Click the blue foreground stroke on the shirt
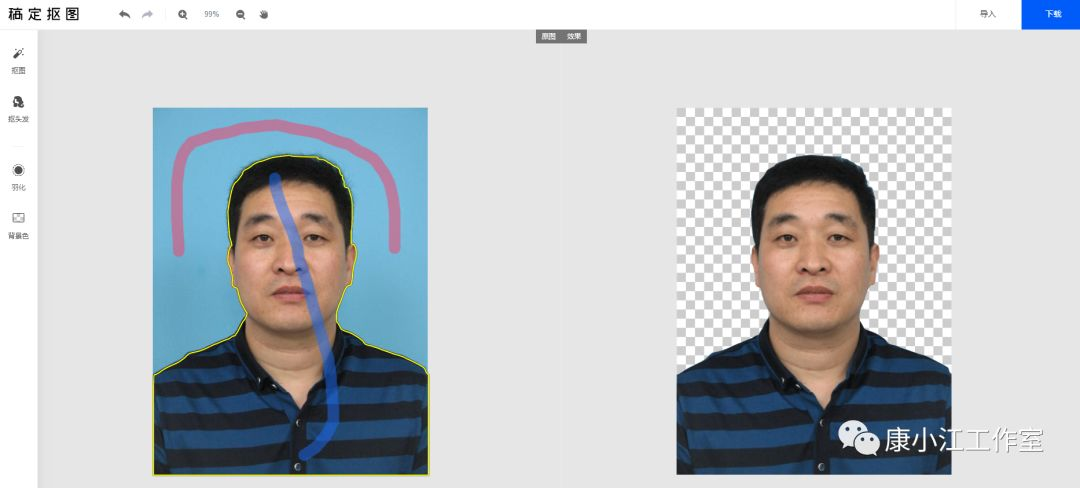The width and height of the screenshot is (1080, 488). (x=328, y=400)
